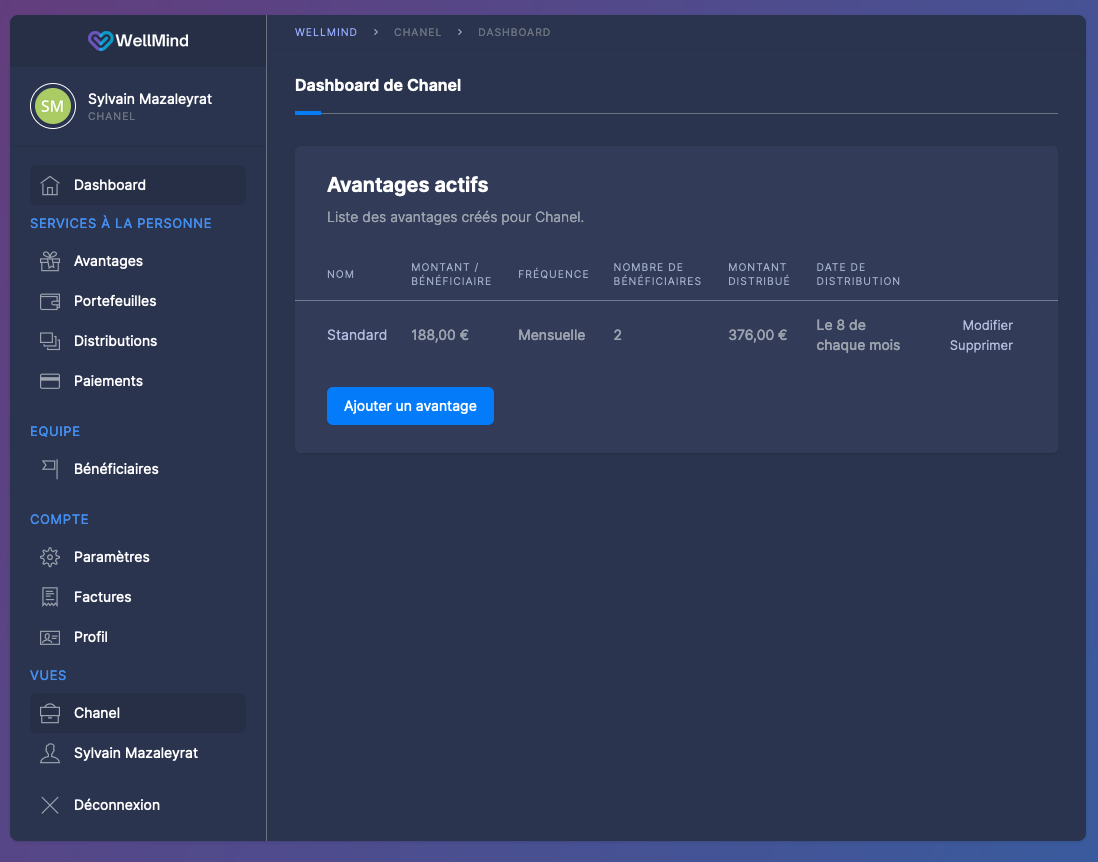
Task: Click the Paramètres gear icon
Action: 50,557
